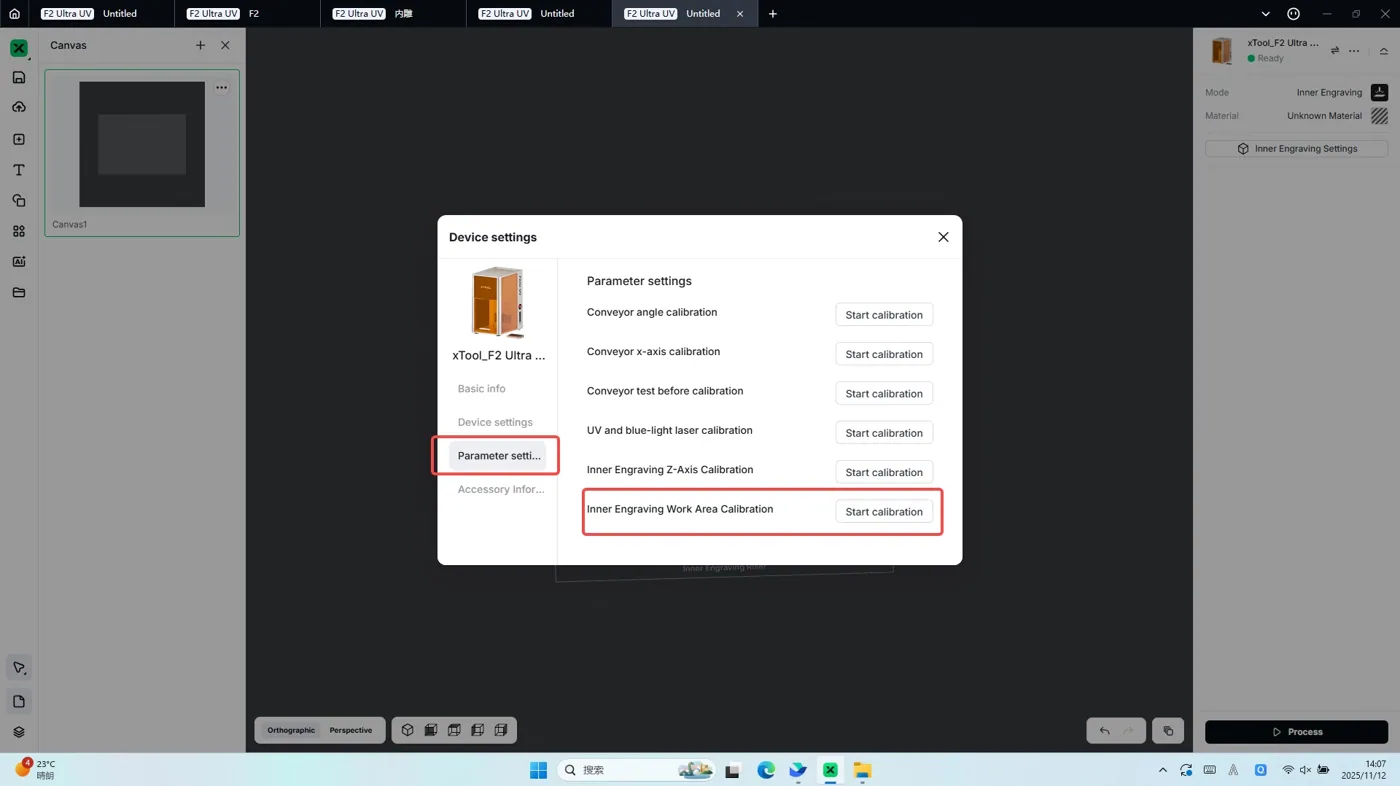The height and width of the screenshot is (786, 1400).
Task: Collapse the device panel with chevron
Action: 1384,51
